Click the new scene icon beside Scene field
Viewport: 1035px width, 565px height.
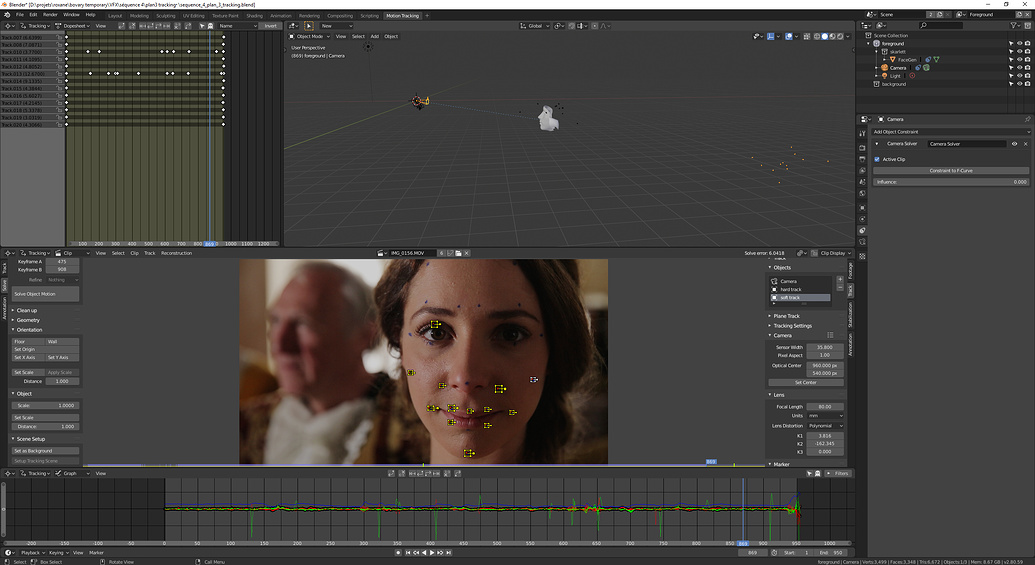[940, 15]
